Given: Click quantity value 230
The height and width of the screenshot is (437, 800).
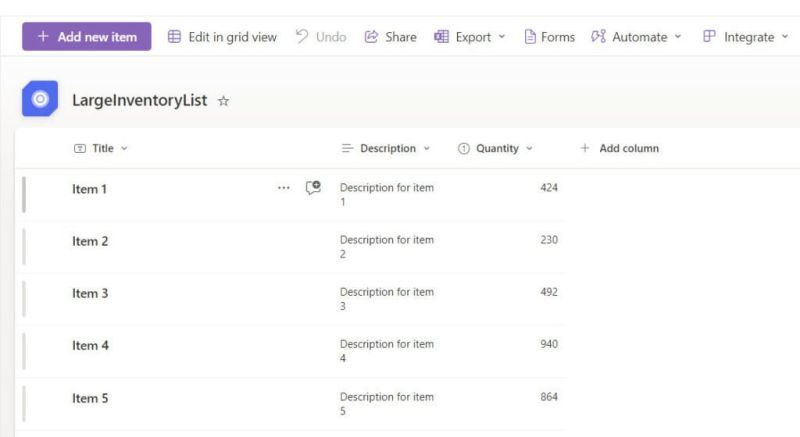Looking at the screenshot, I should [x=549, y=240].
